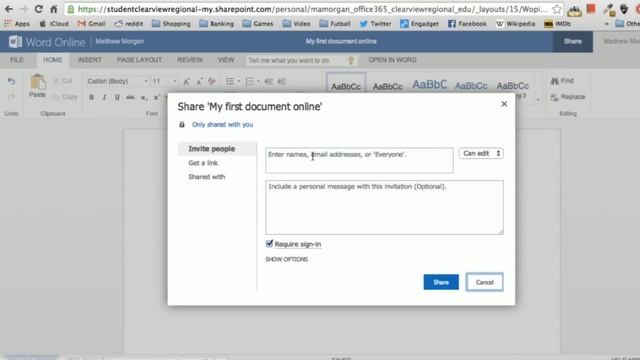The image size is (640, 360).
Task: Switch to the PAGE LAYOUT tab
Action: (x=139, y=60)
